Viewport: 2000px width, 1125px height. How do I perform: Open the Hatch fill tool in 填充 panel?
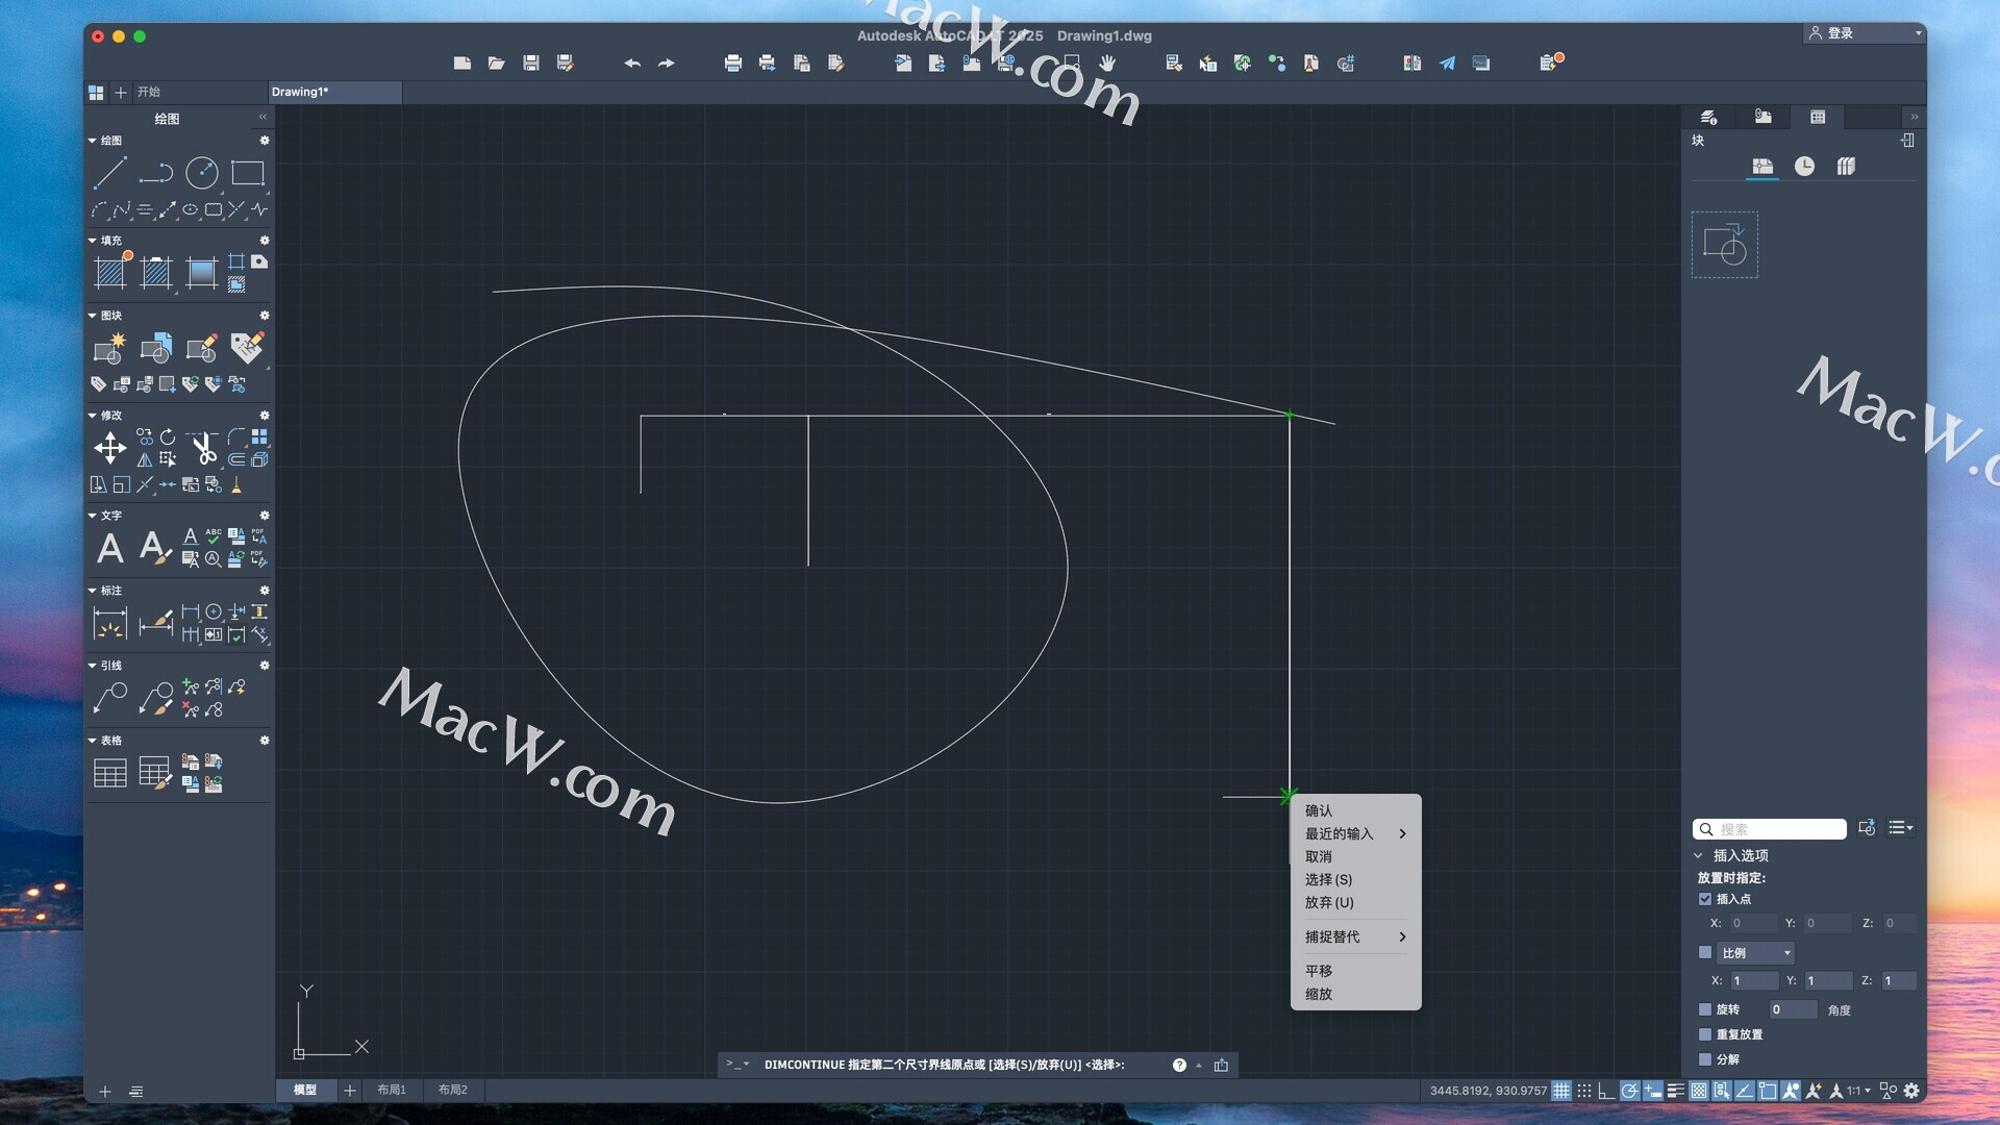coord(109,270)
